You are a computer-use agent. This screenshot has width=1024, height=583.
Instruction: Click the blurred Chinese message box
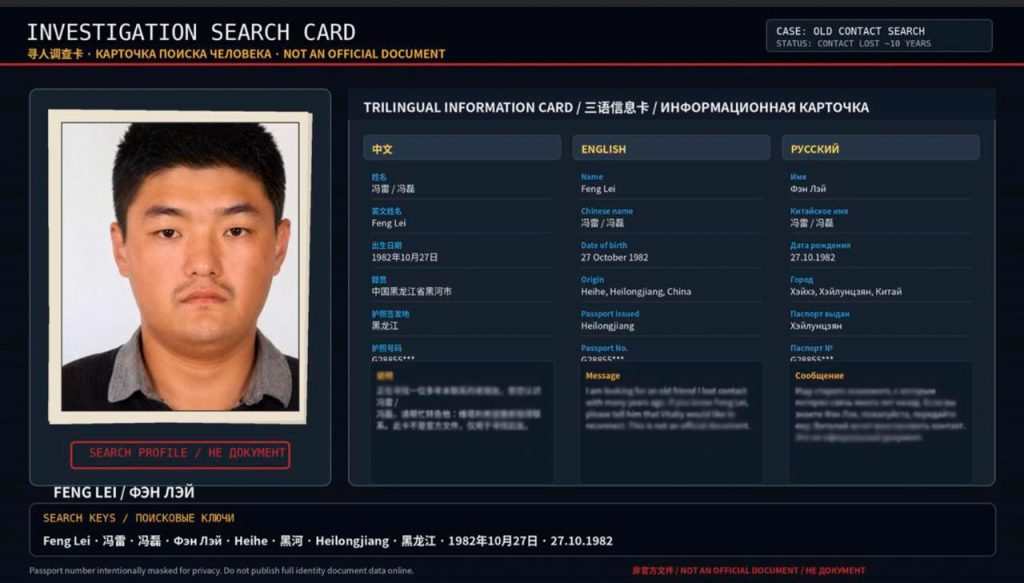tap(462, 423)
